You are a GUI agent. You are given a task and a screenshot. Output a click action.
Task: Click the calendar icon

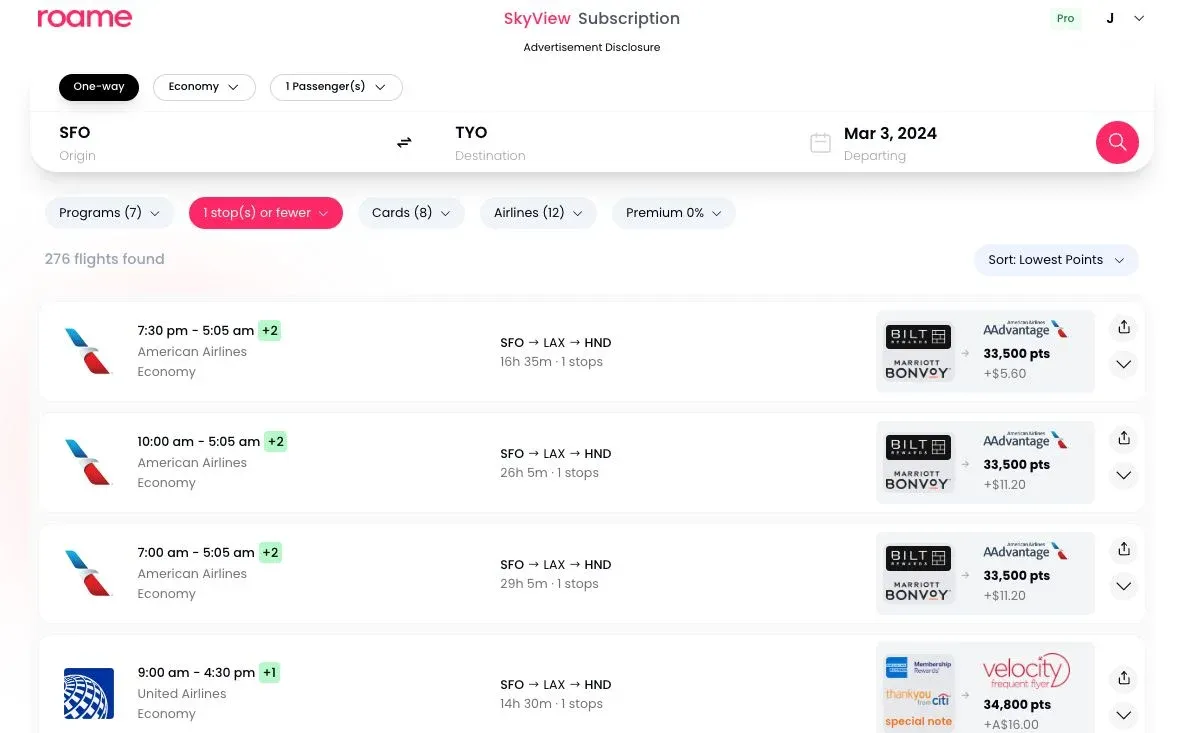point(820,143)
